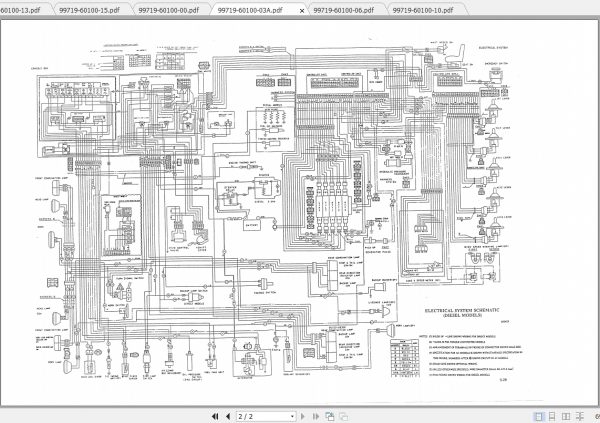
Task: Jump to the last page
Action: [x=316, y=416]
